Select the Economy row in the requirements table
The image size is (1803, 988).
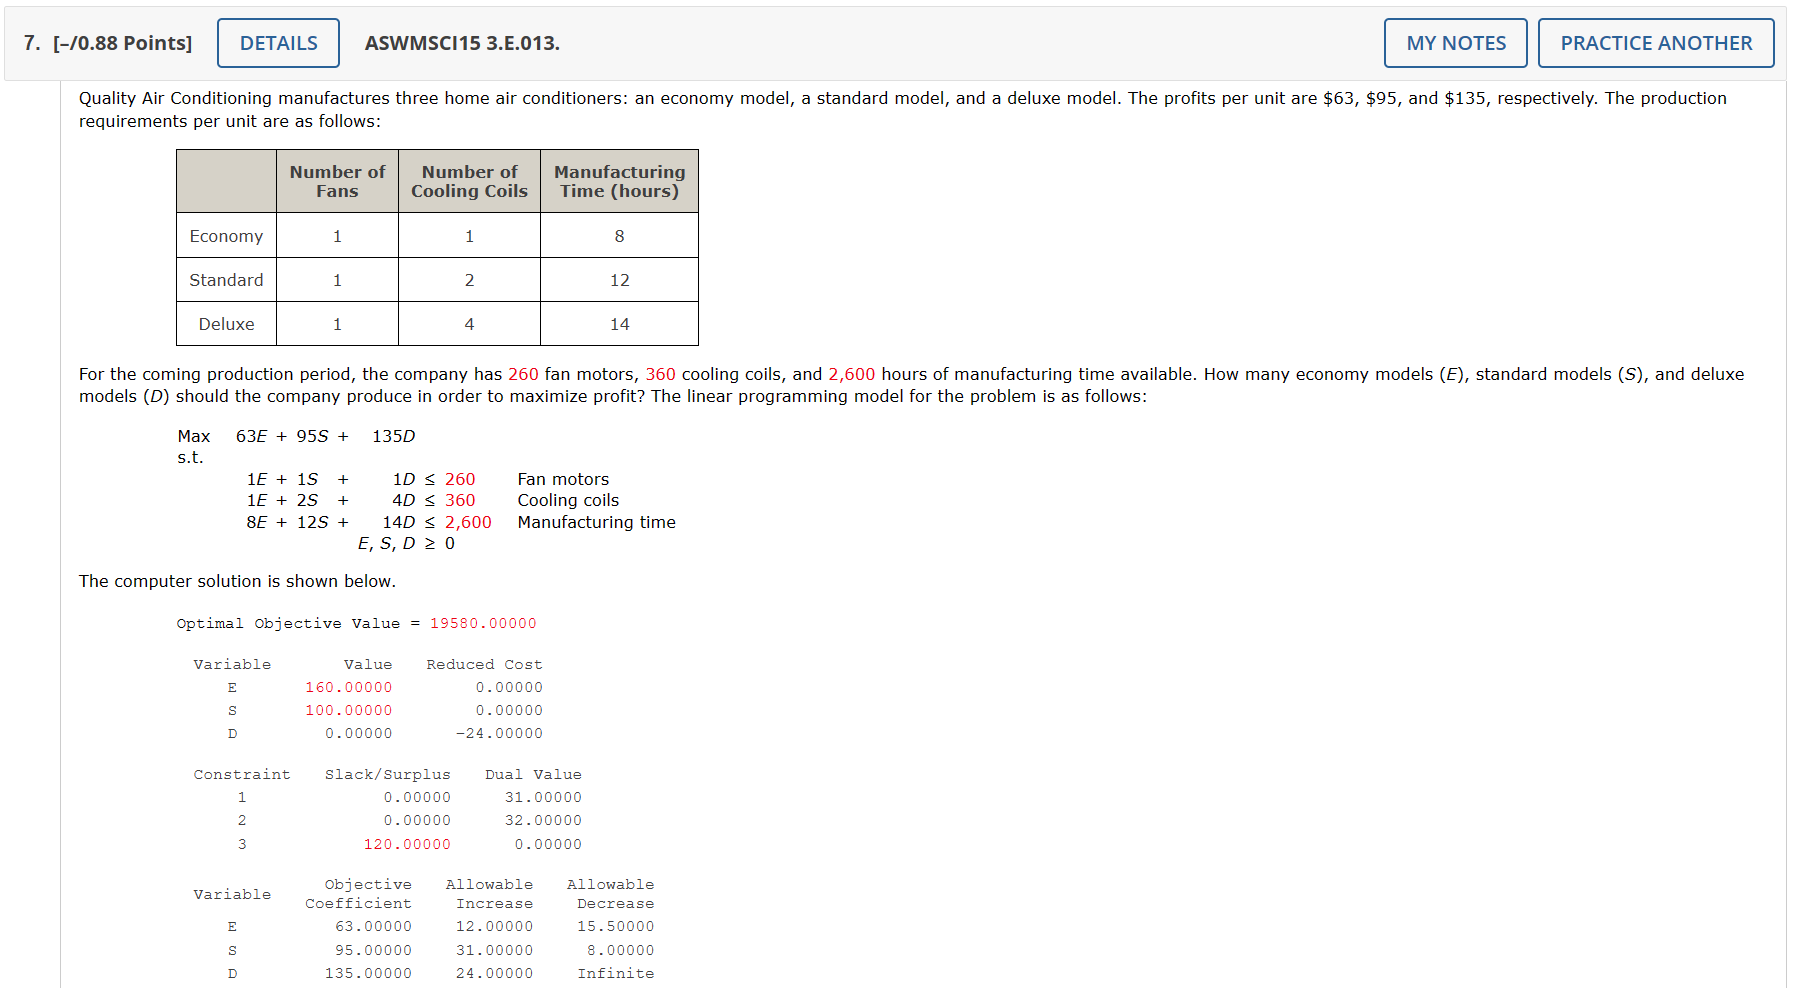(x=226, y=236)
